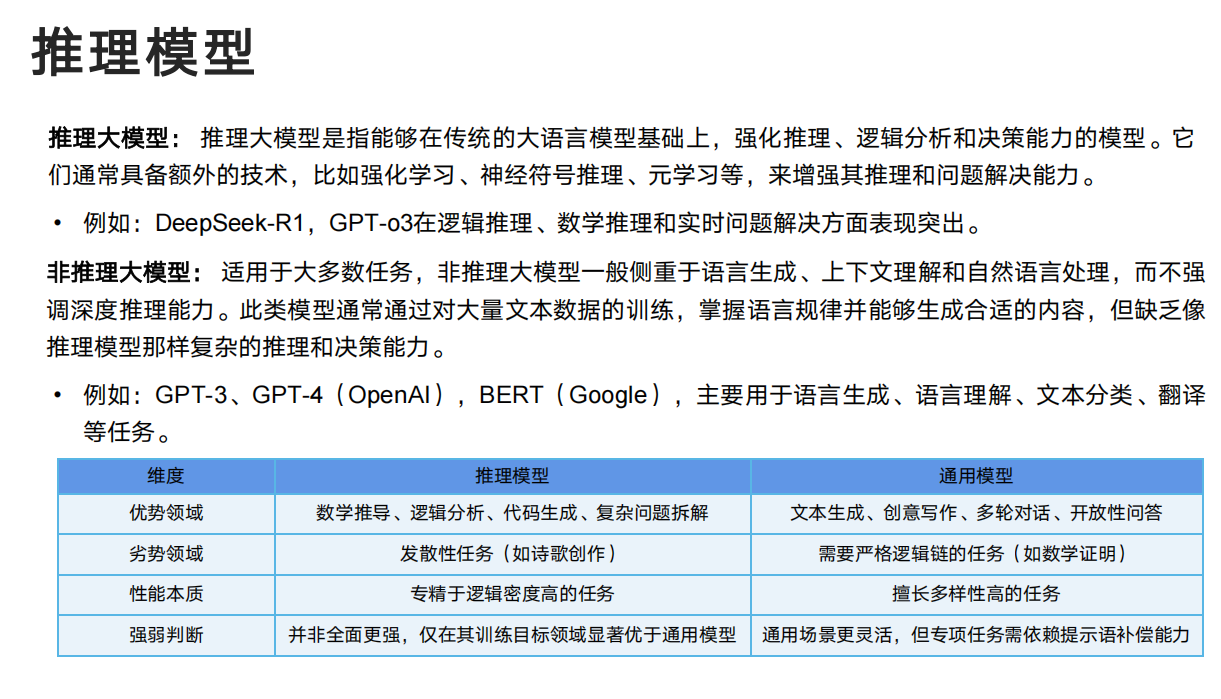Screen dimensions: 1221x699
Task: Click cell 数学推导、逻辑分析、代码生成、复杂问题拆解
Action: pos(512,513)
